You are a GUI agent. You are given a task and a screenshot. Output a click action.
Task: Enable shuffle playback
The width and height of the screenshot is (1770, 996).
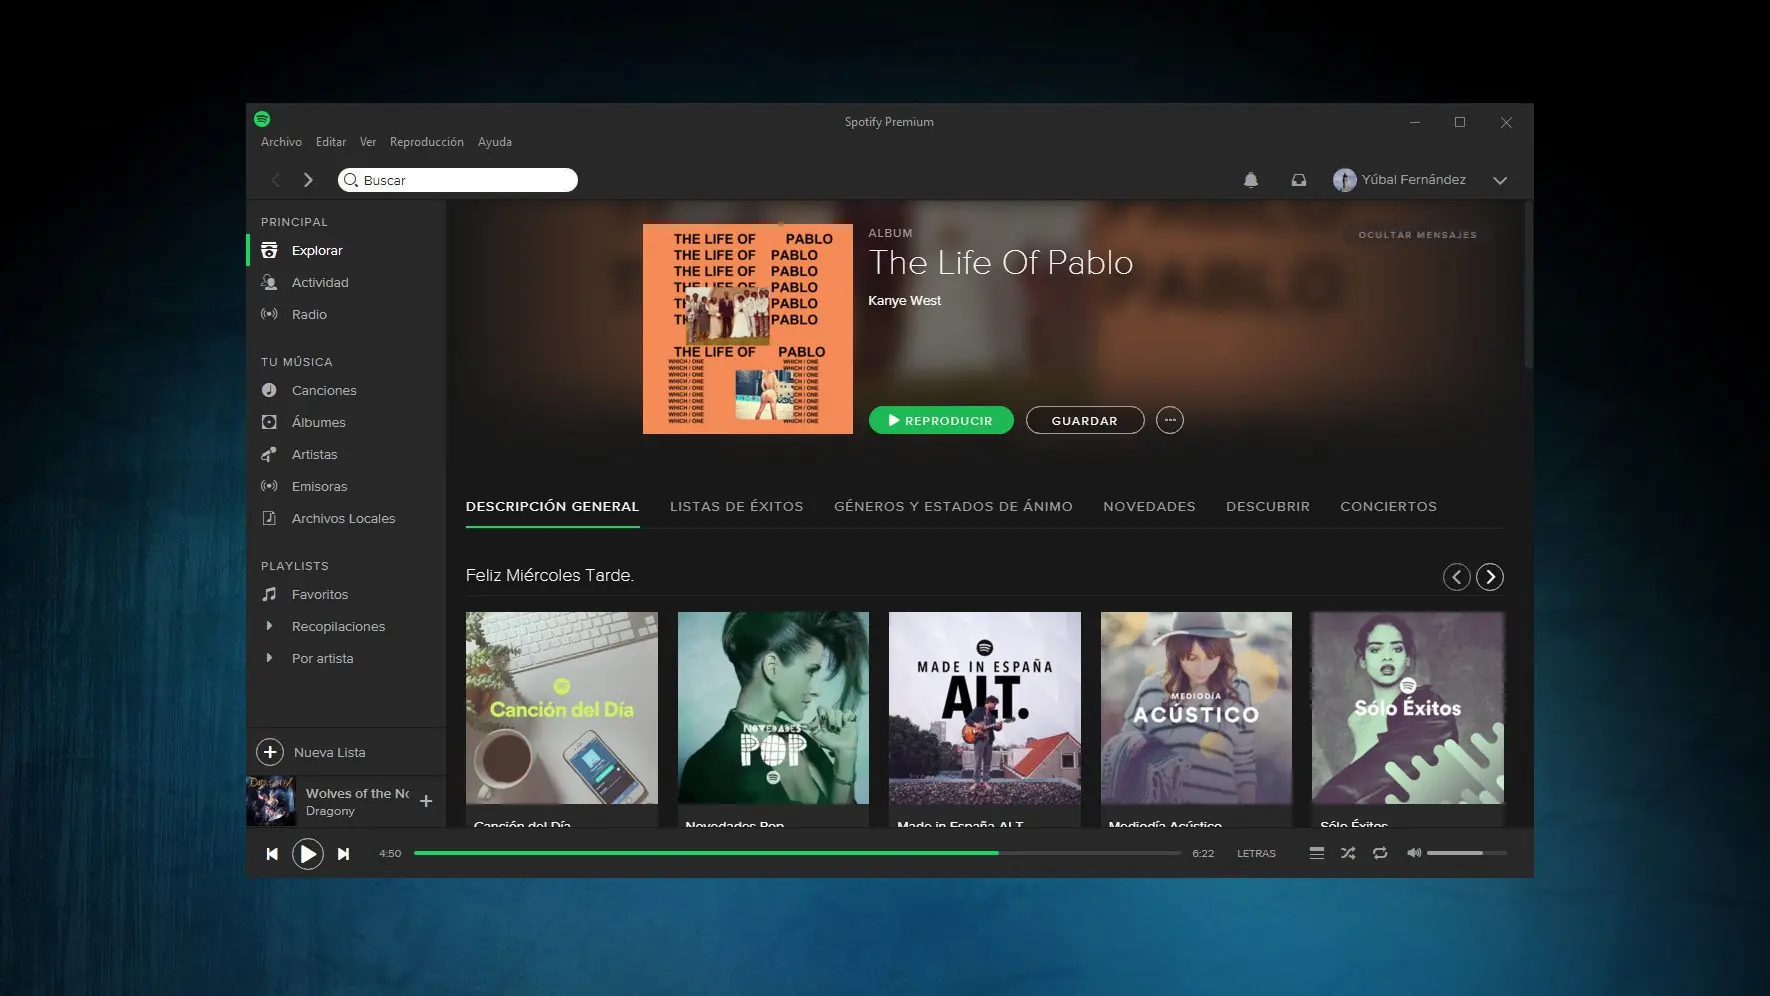1347,853
